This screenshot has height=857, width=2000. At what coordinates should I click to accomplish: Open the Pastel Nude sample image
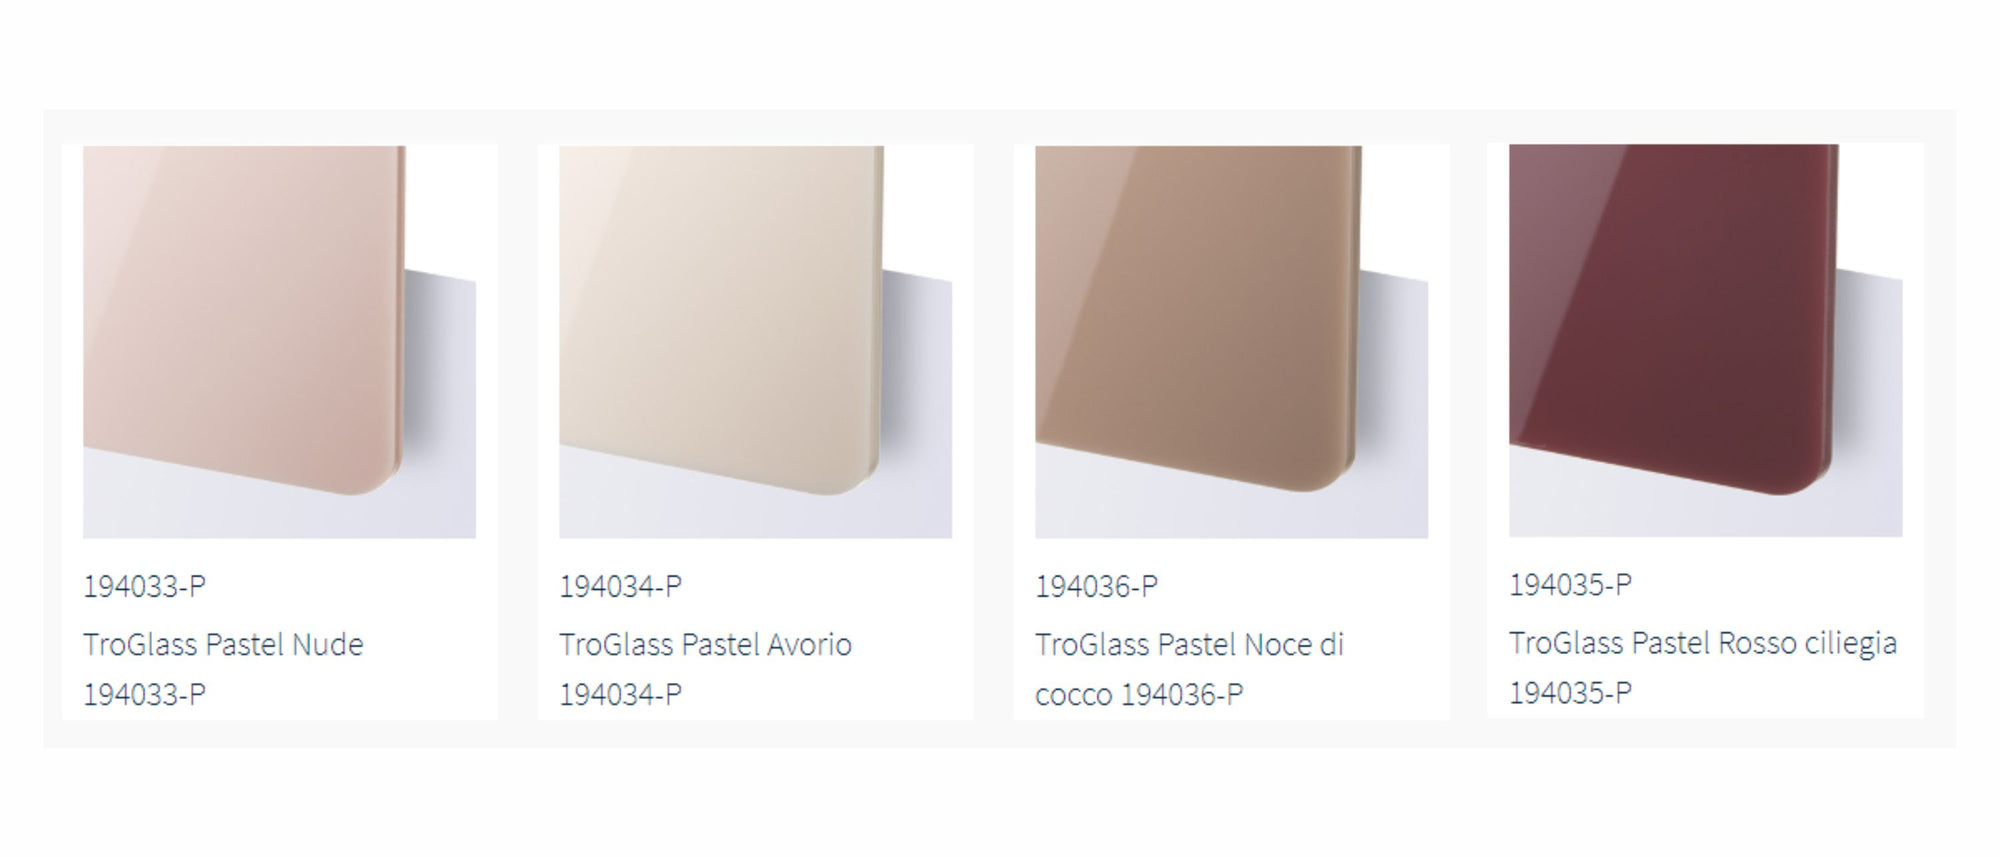279,342
